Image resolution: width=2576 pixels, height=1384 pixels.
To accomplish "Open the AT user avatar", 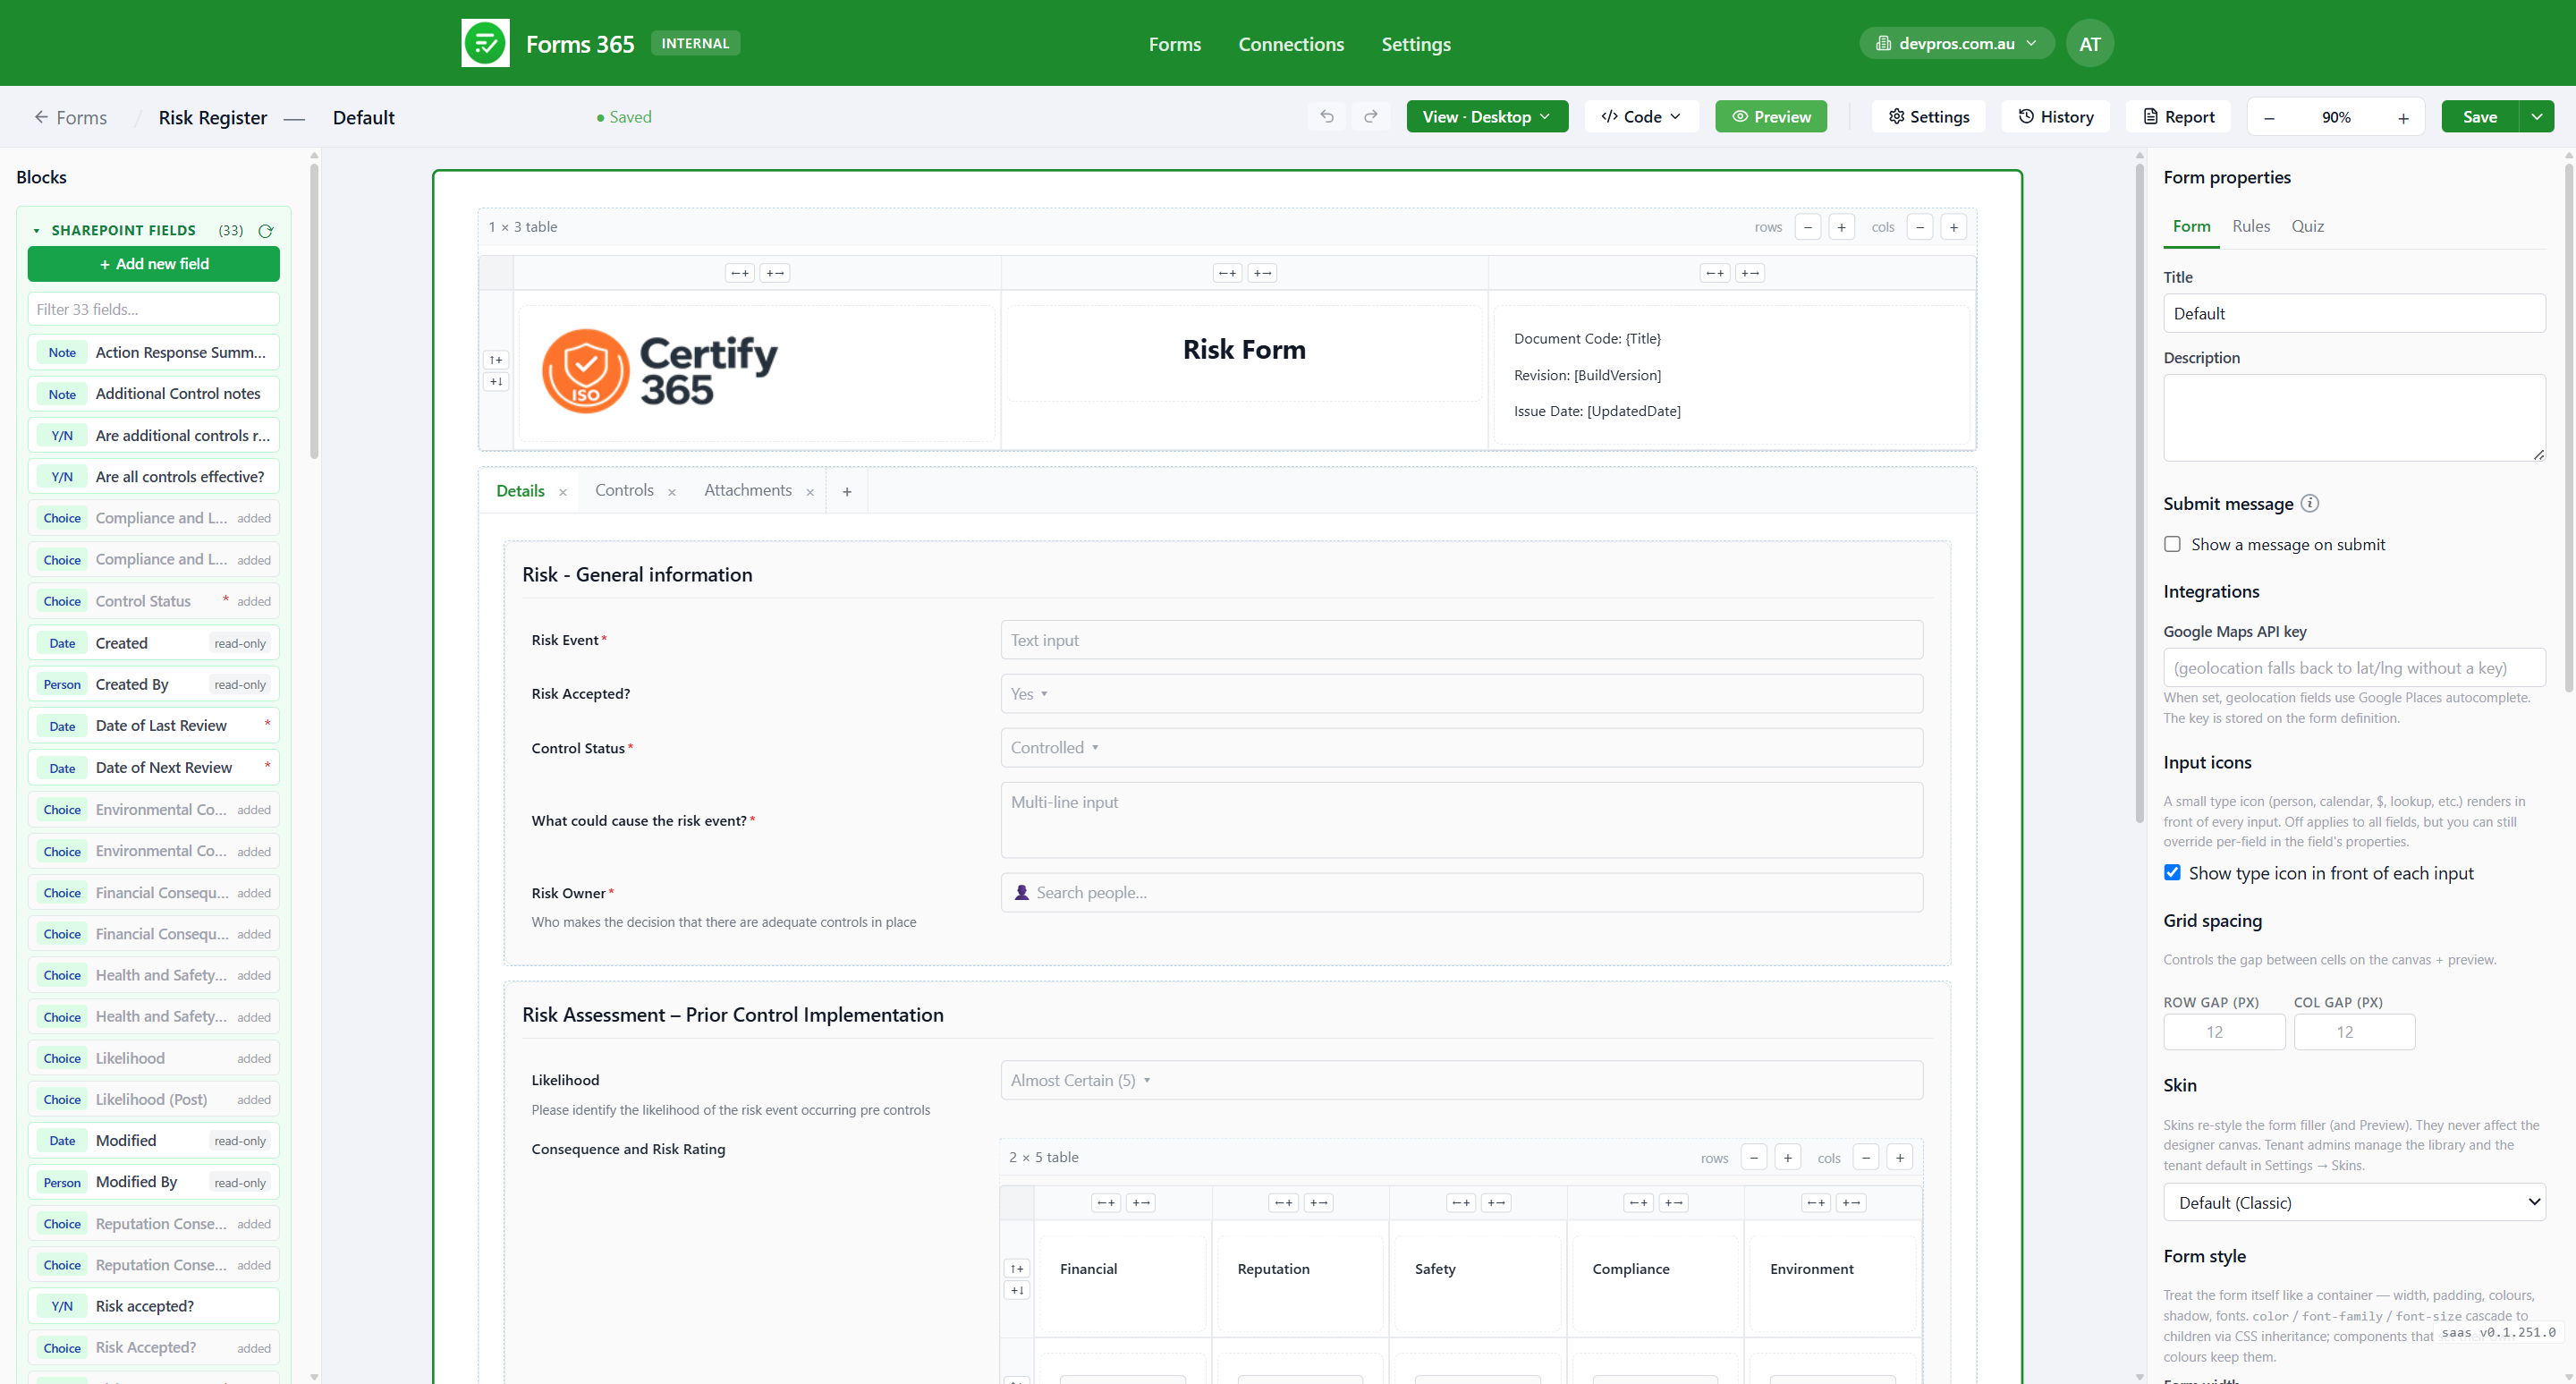I will [2089, 43].
